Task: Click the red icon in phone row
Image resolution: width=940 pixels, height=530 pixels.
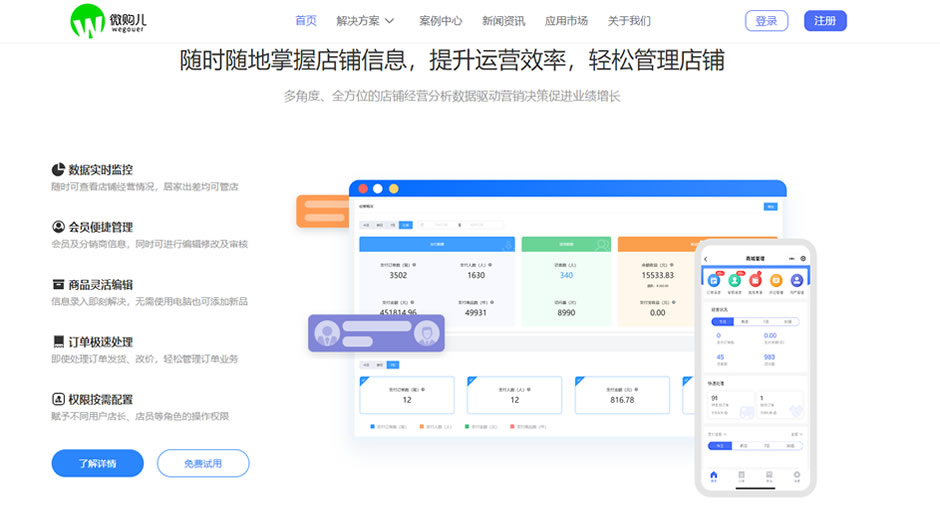Action: point(755,281)
